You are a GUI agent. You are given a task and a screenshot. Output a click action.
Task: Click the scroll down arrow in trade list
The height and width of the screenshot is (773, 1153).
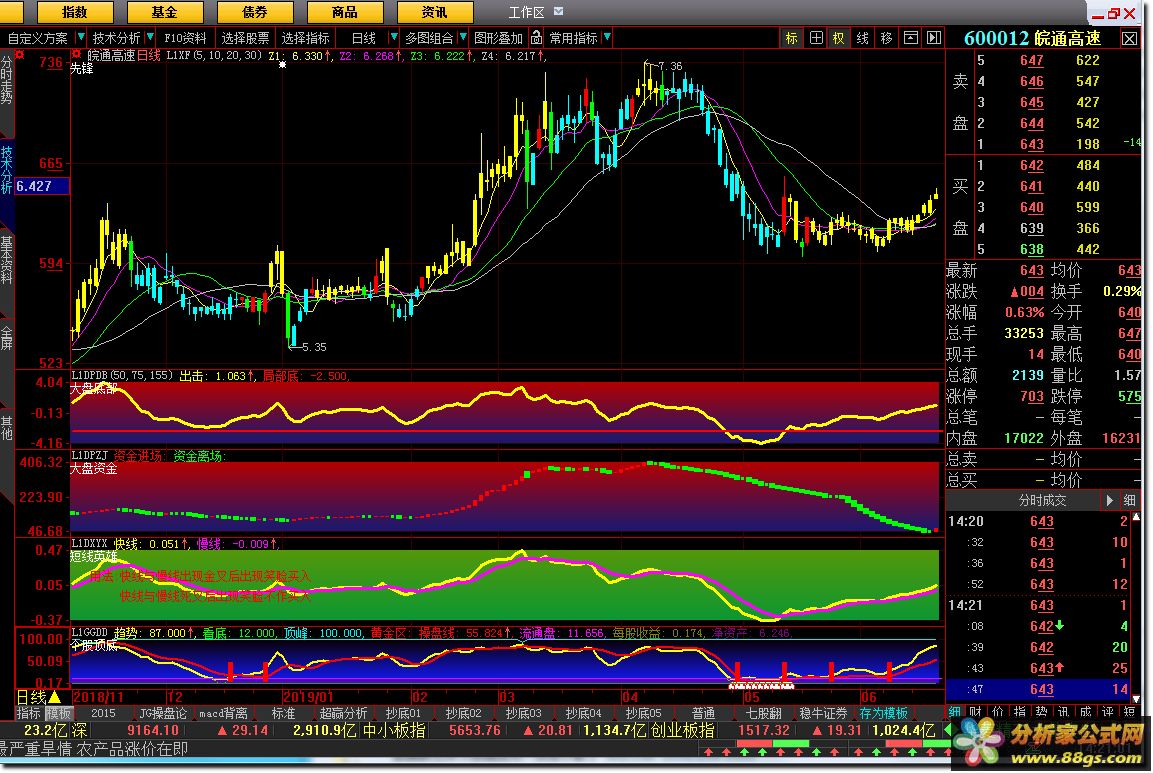pos(1136,698)
